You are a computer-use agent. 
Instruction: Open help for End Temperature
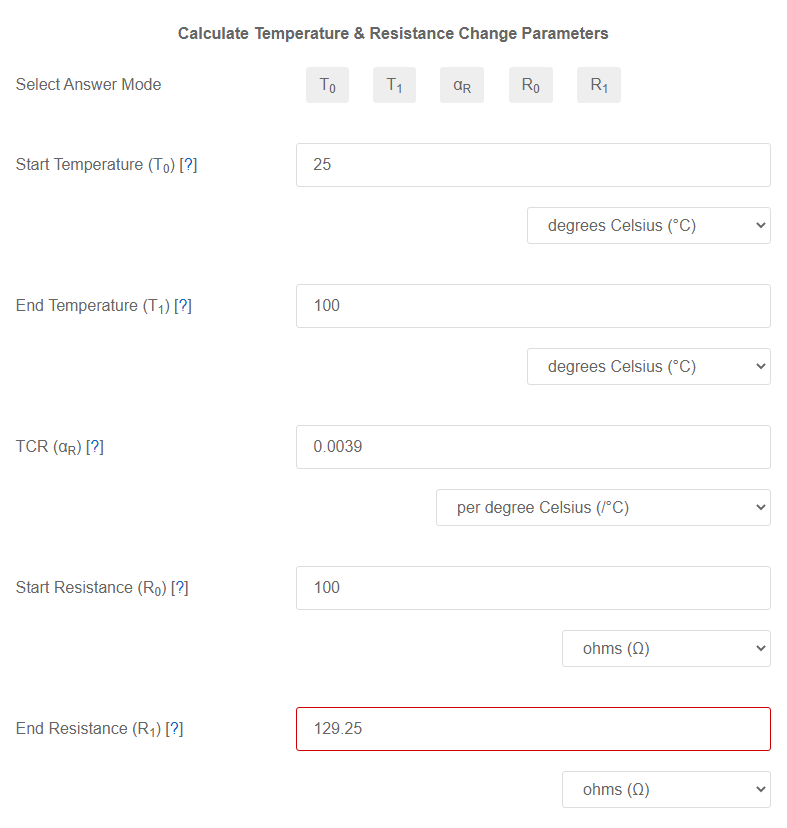[183, 305]
